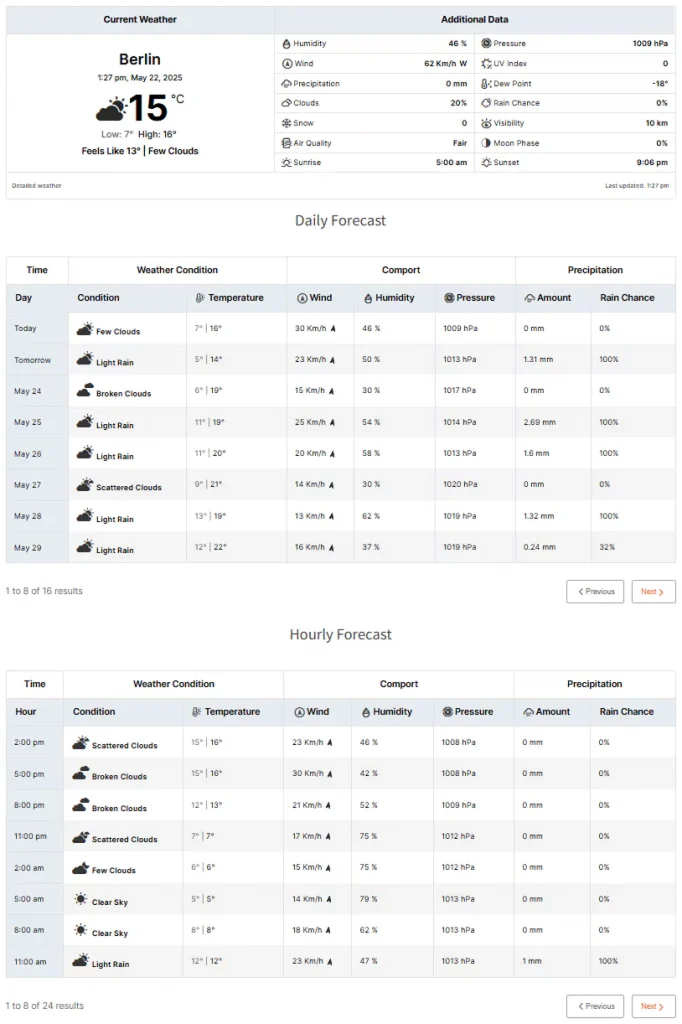This screenshot has height=1024, width=682.
Task: Click the 1:27 pm, May 22, 2025 date text
Action: coord(140,78)
